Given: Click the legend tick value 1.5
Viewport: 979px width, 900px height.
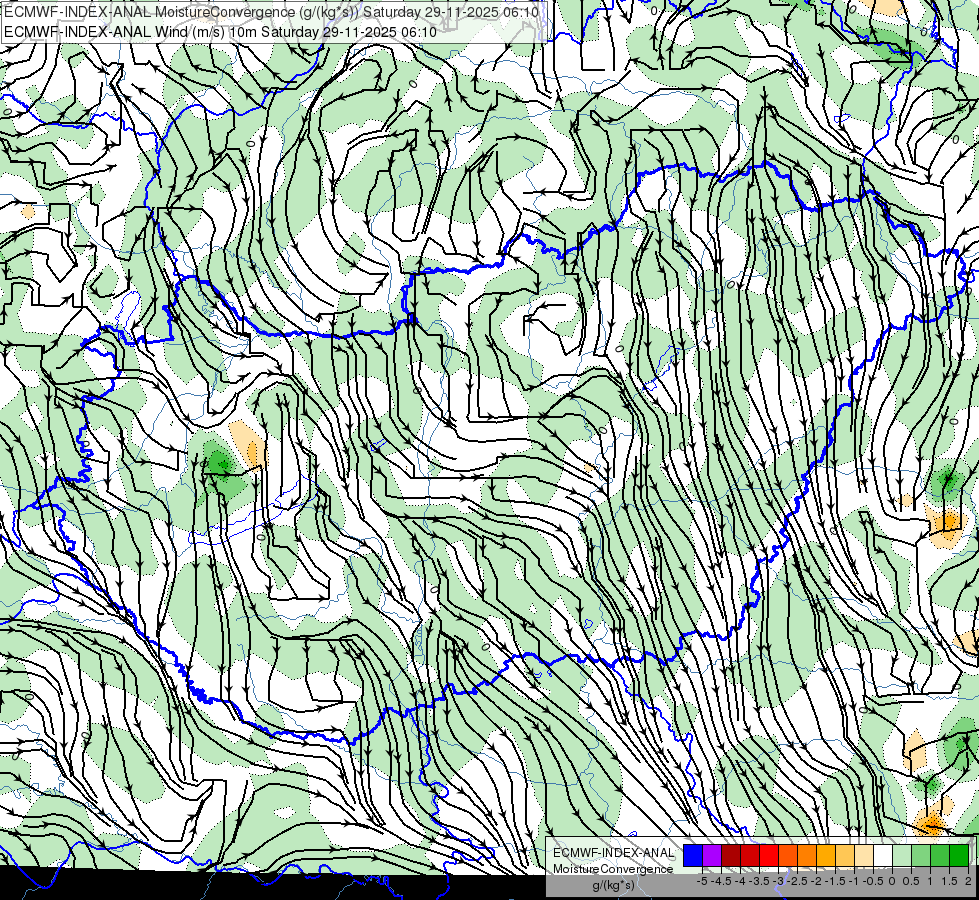Looking at the screenshot, I should tap(950, 881).
